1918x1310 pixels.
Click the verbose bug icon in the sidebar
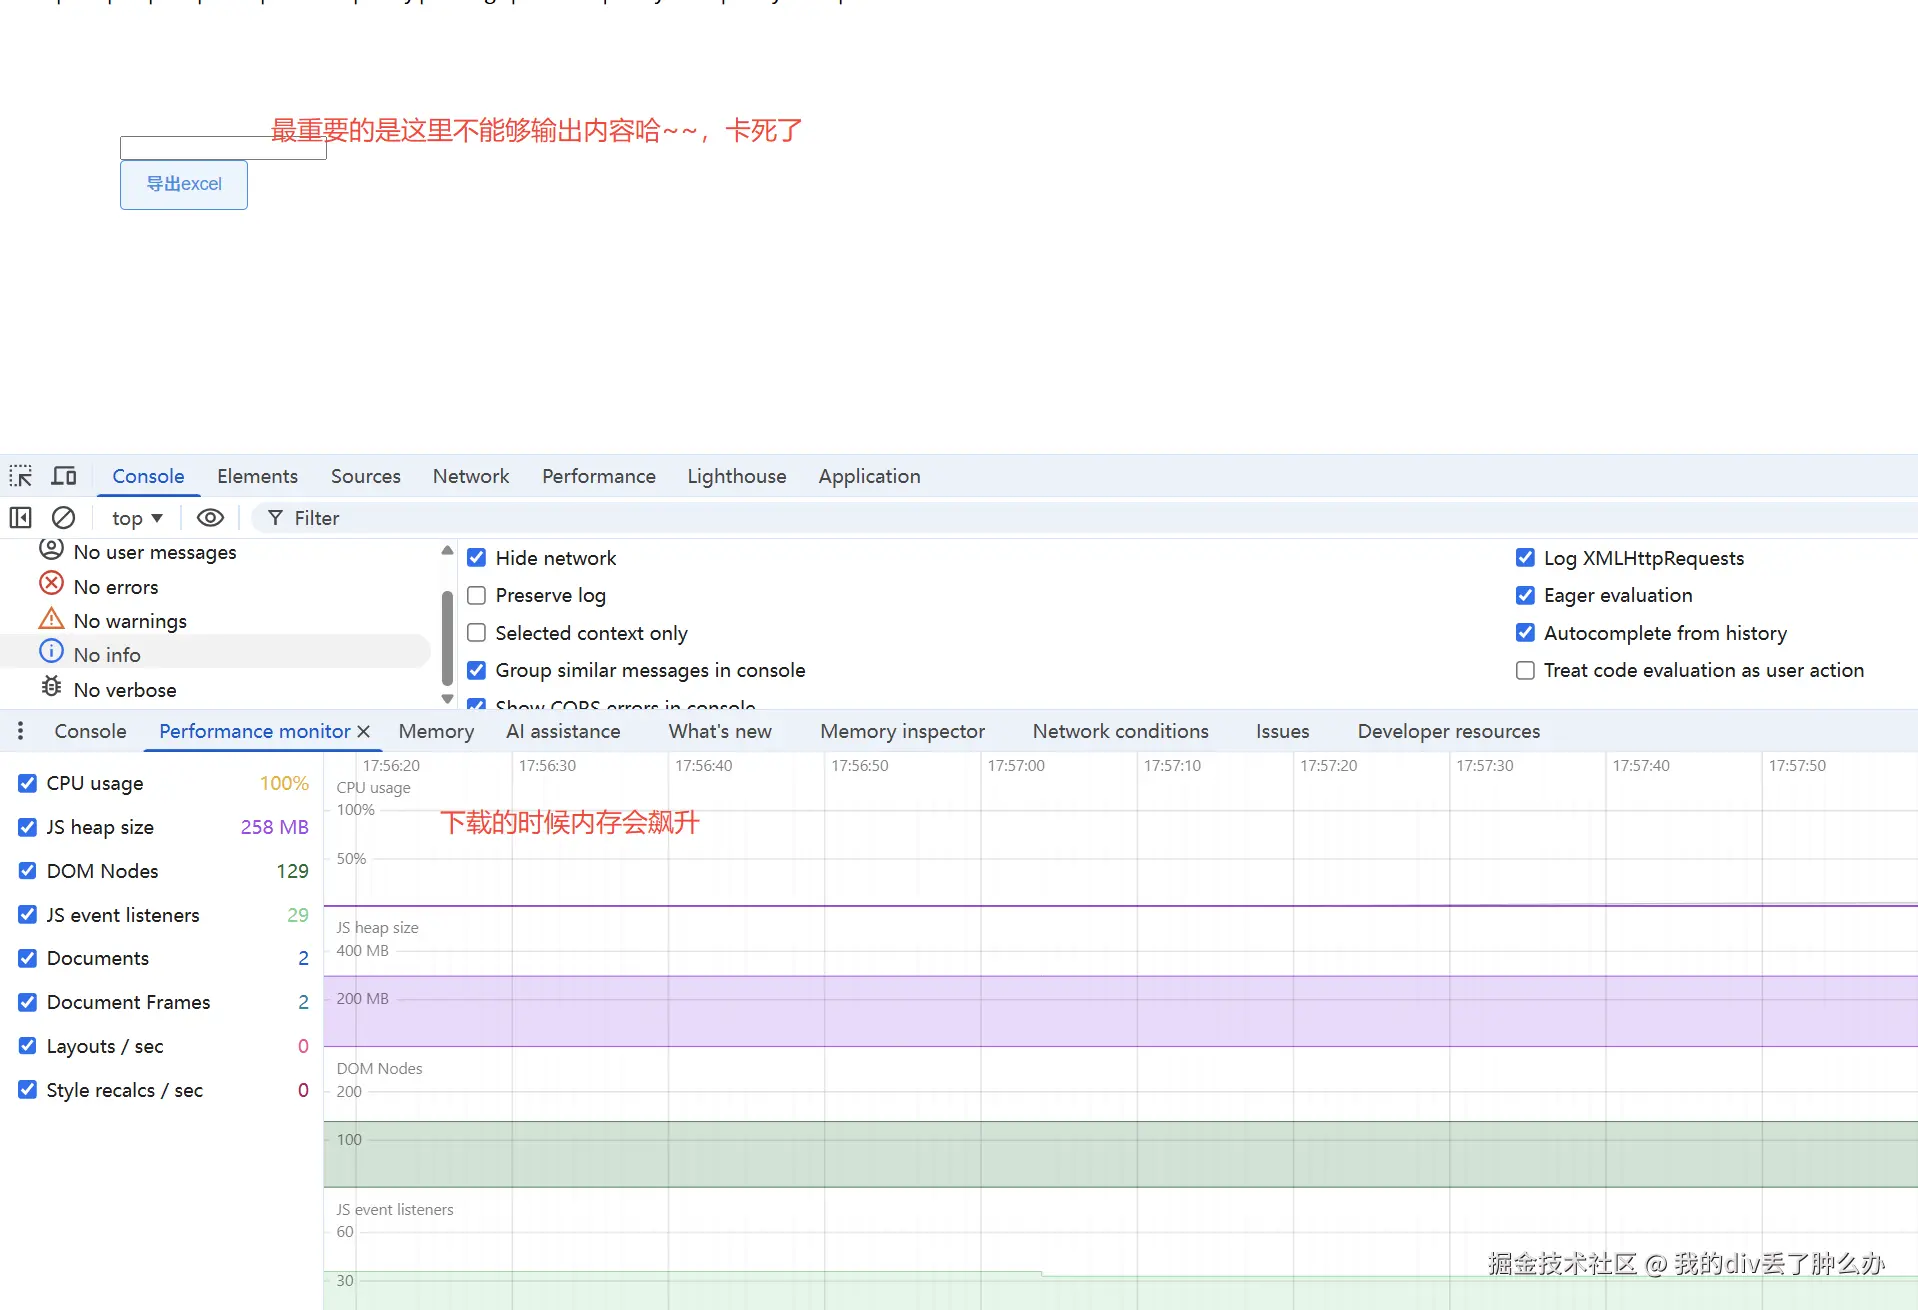click(51, 687)
